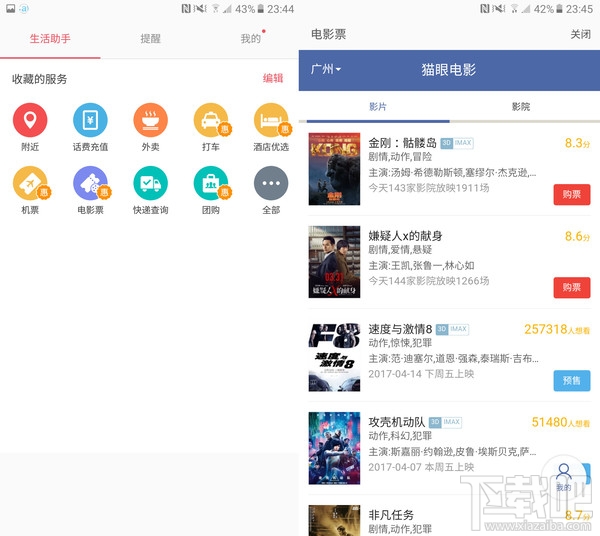Tap 关闭 to close movie ticket page
Viewport: 600px width, 536px height.
(x=580, y=34)
